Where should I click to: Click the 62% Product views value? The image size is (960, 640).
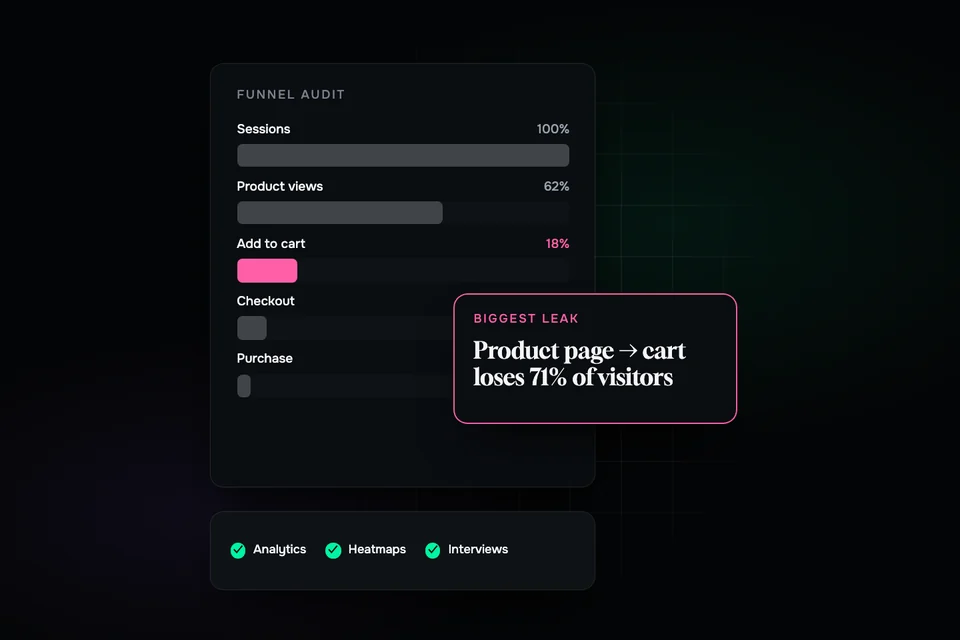pyautogui.click(x=556, y=186)
